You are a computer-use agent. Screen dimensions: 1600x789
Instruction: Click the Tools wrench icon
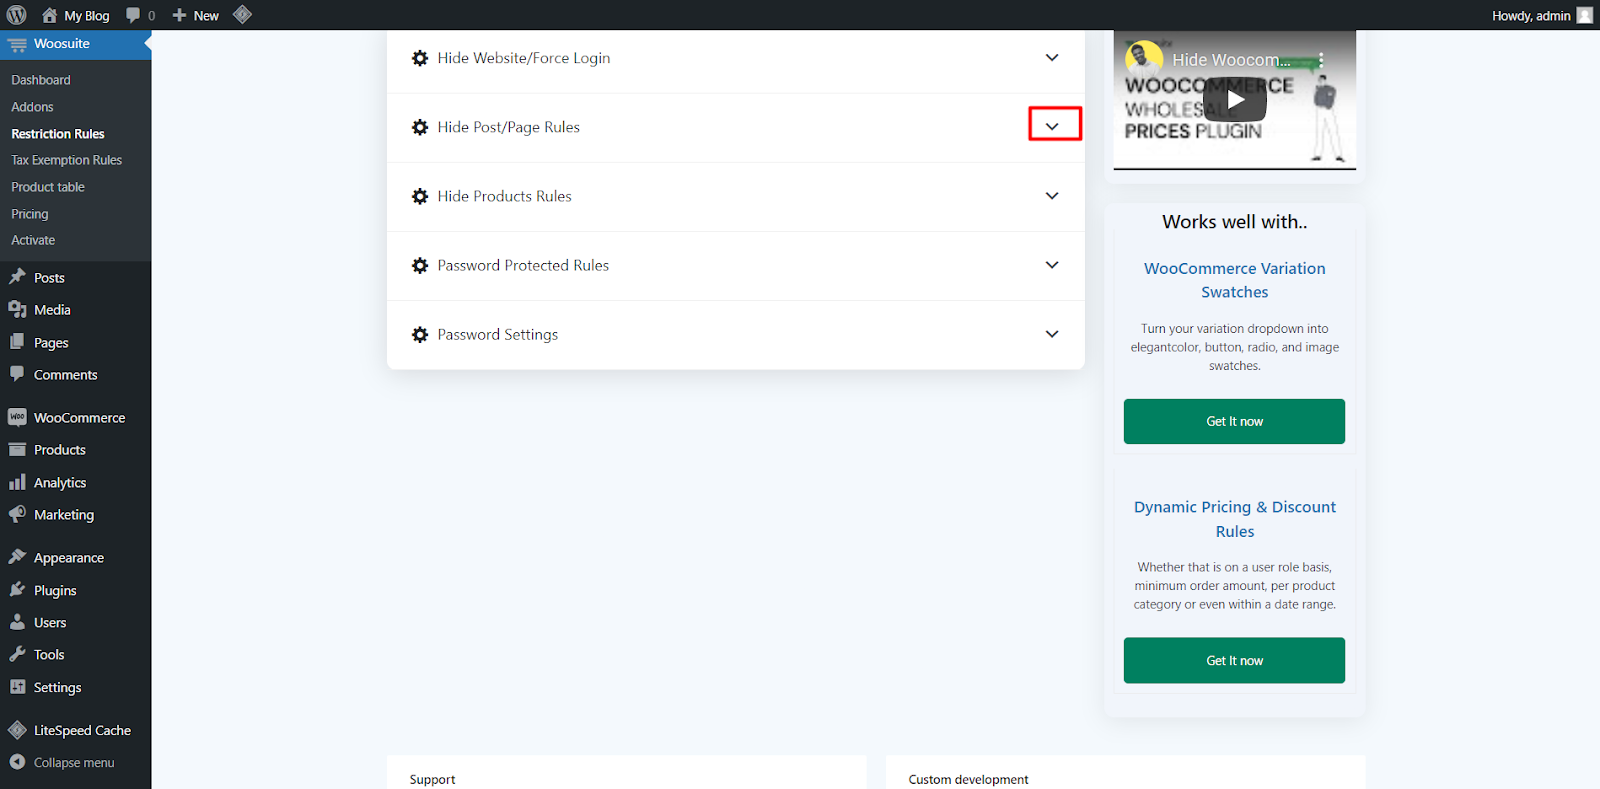tap(17, 654)
